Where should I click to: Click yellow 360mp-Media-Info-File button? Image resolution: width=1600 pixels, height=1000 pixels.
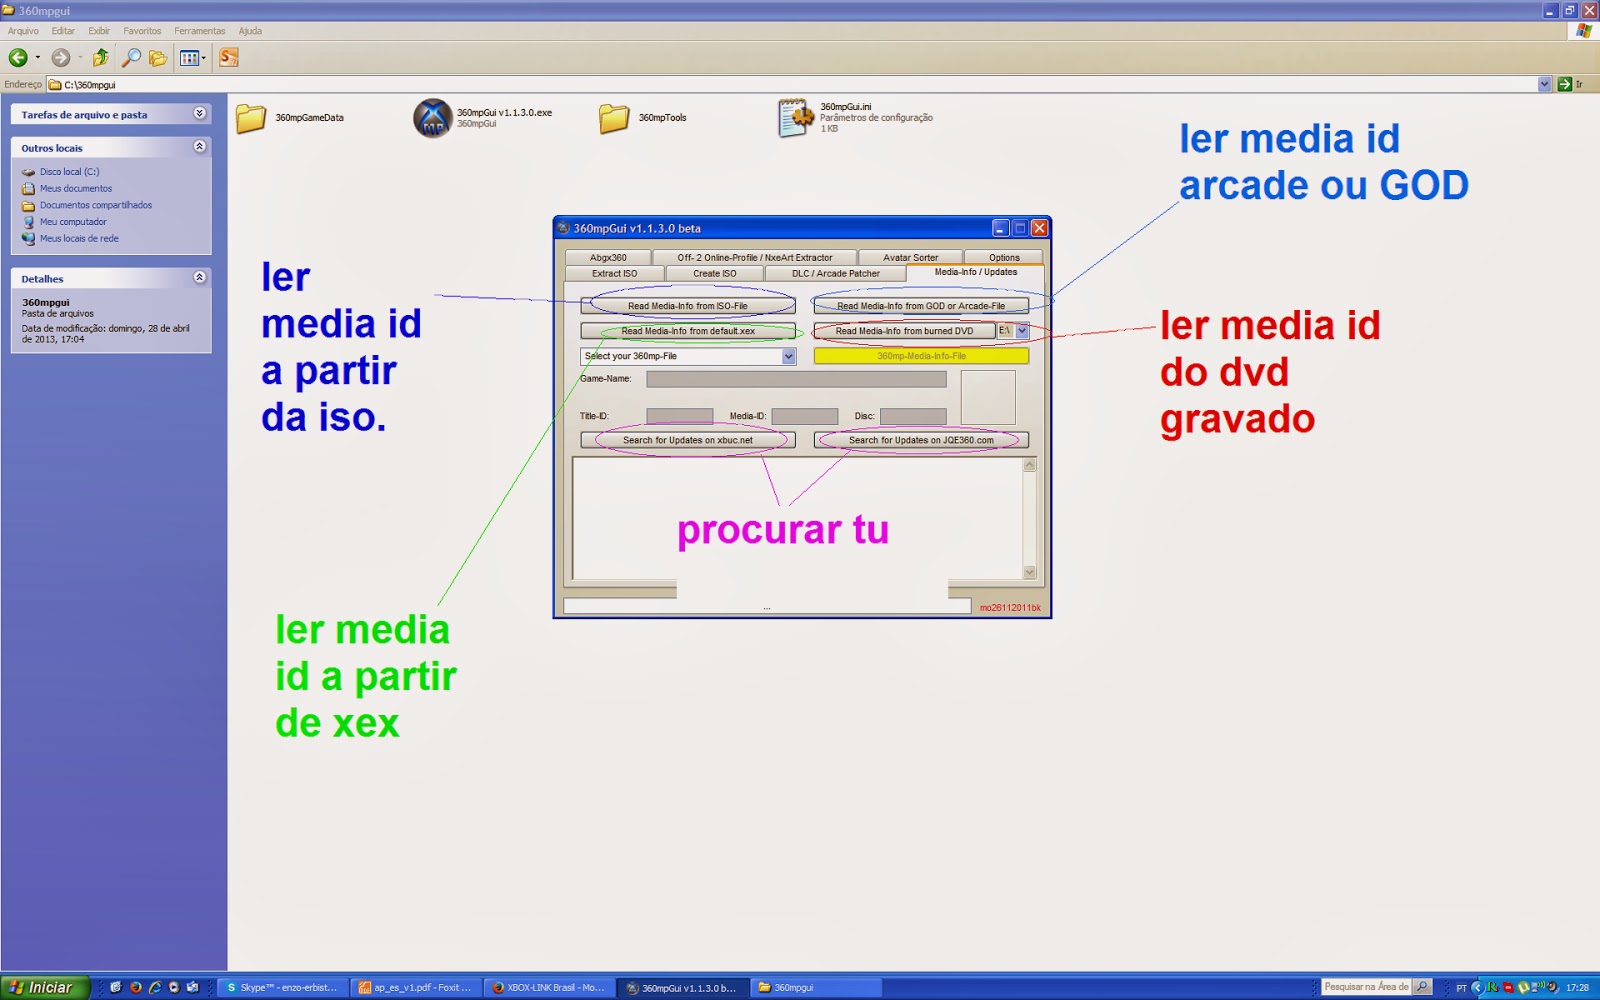[921, 356]
